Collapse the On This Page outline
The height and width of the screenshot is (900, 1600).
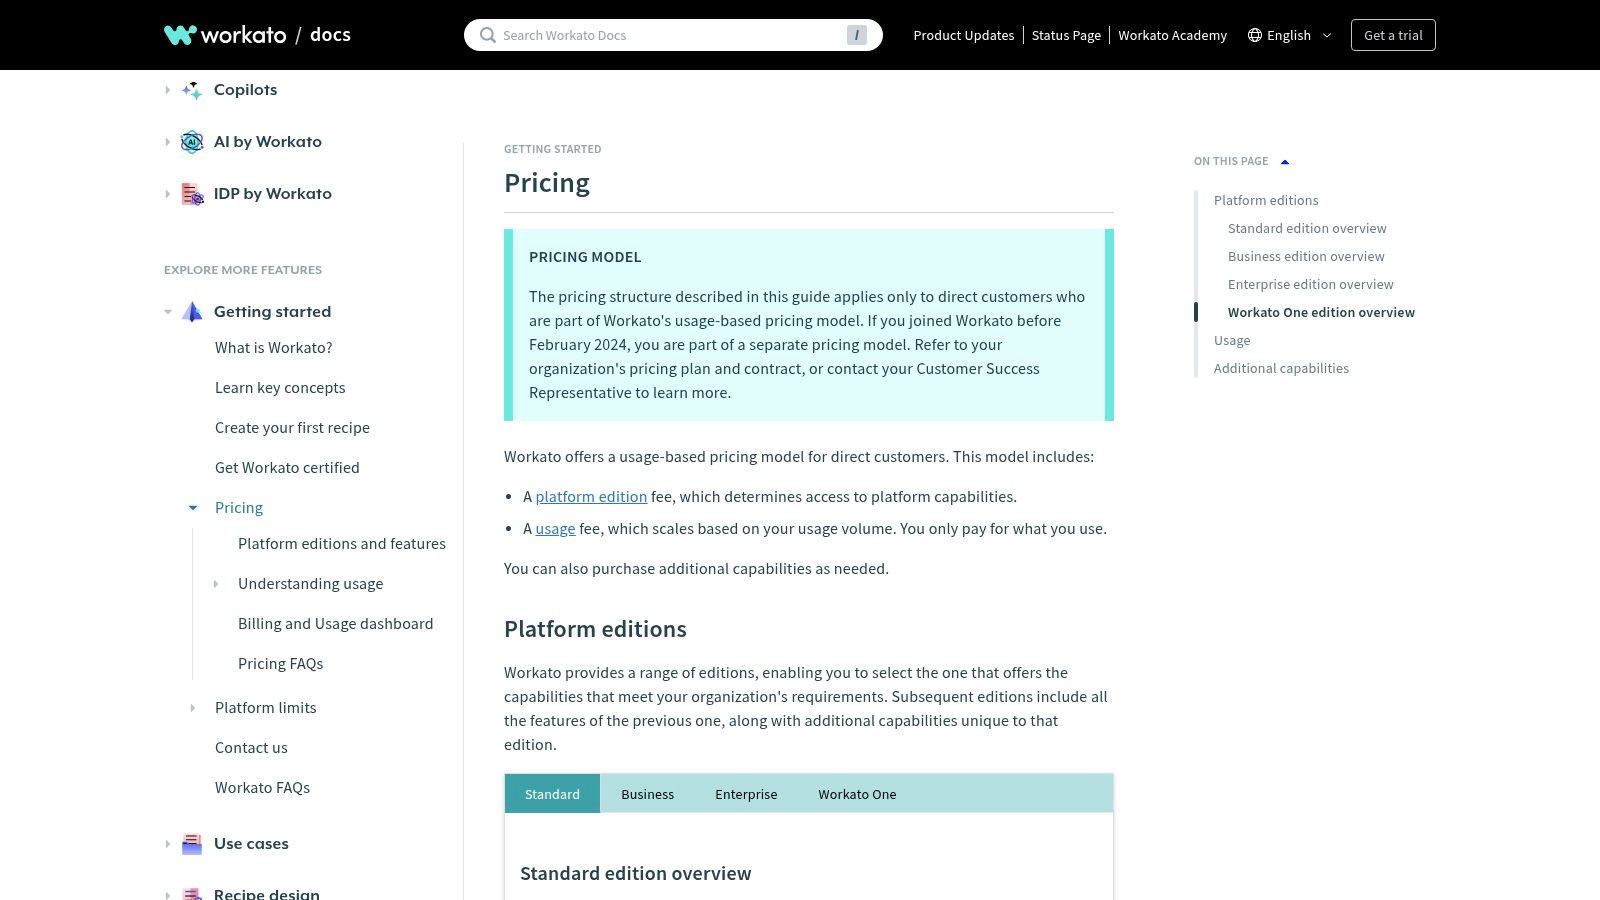[1284, 160]
